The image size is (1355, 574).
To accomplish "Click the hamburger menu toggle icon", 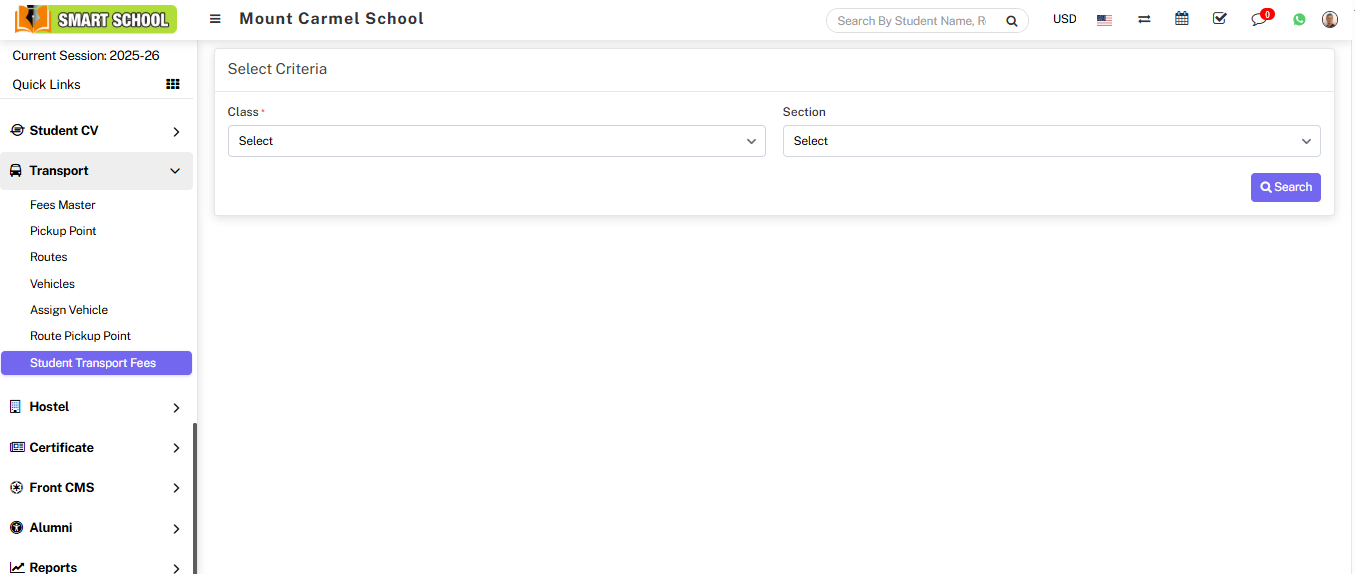I will [x=215, y=19].
